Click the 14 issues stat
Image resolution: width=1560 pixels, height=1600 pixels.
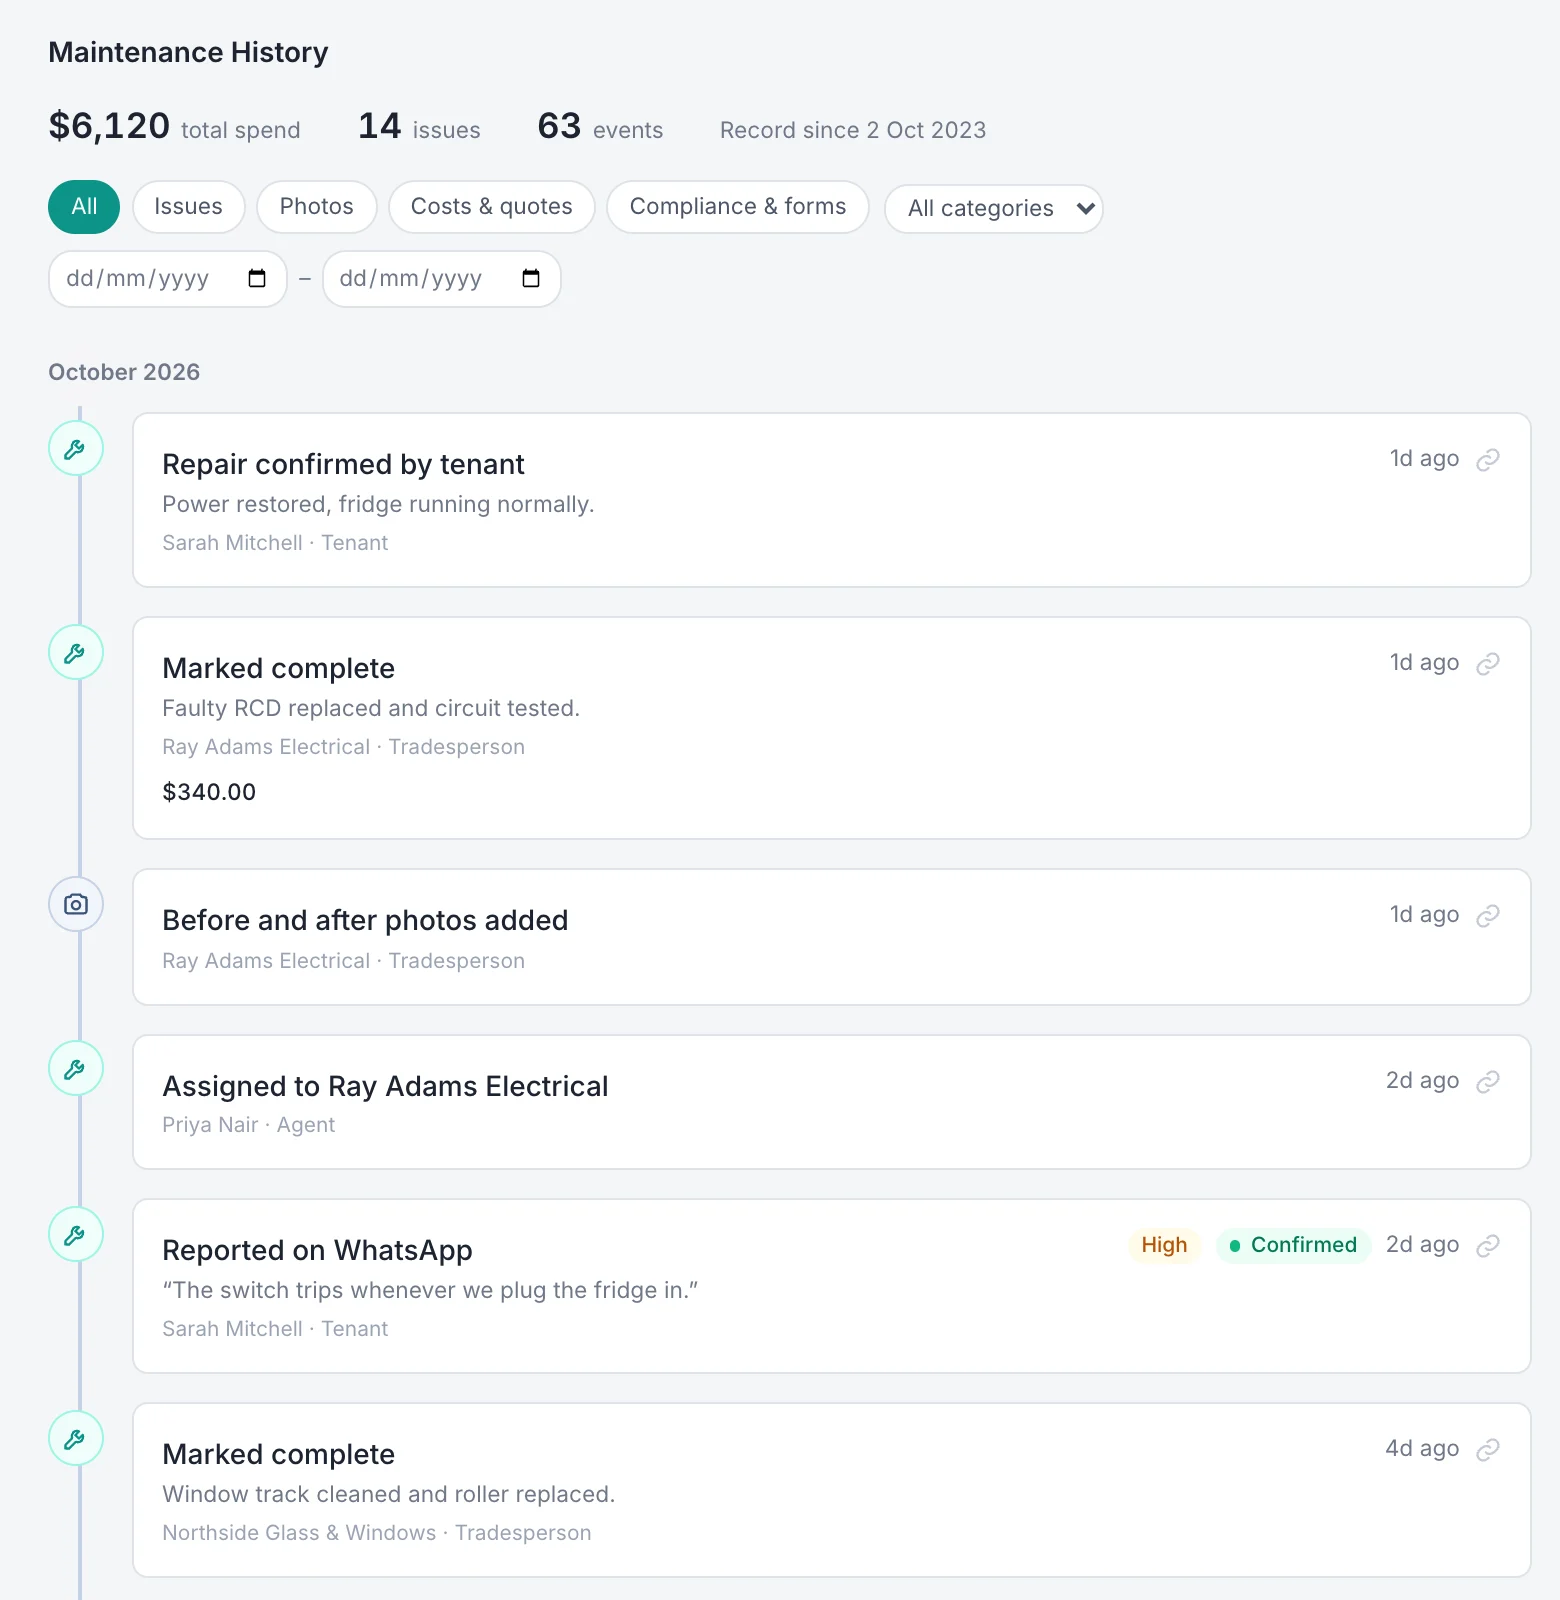419,127
